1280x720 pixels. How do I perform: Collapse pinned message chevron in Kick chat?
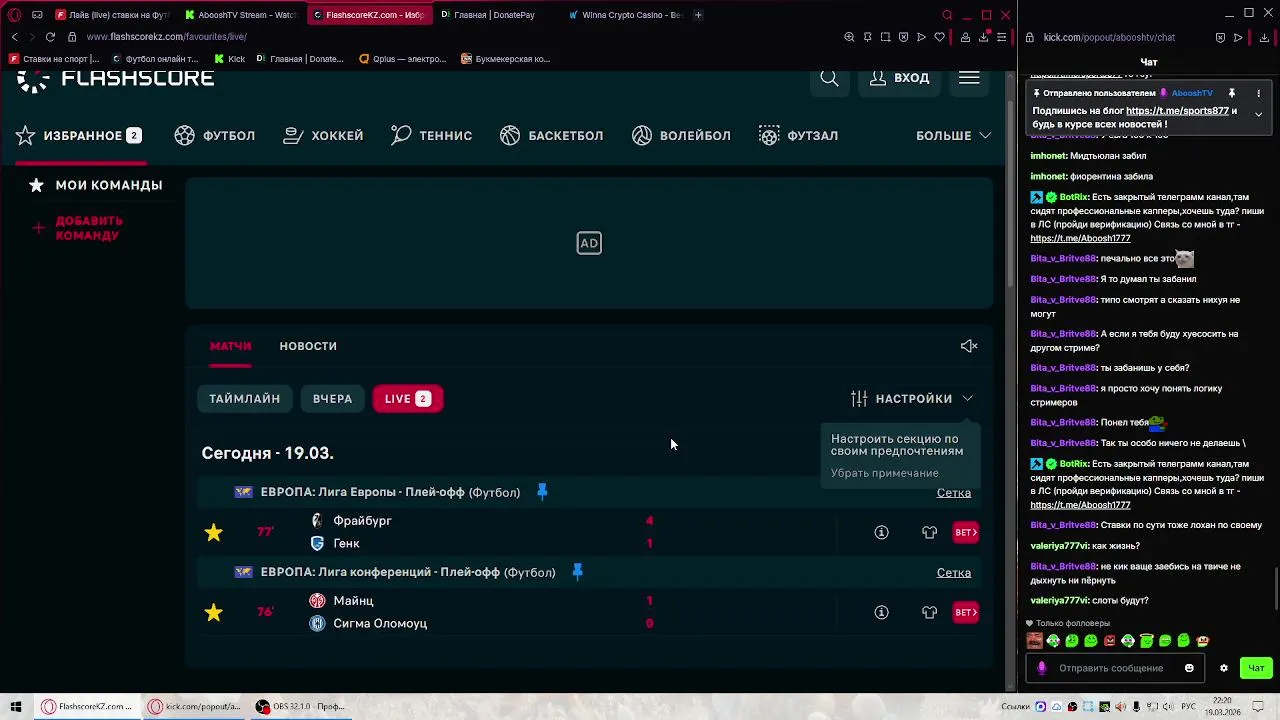pos(1259,114)
